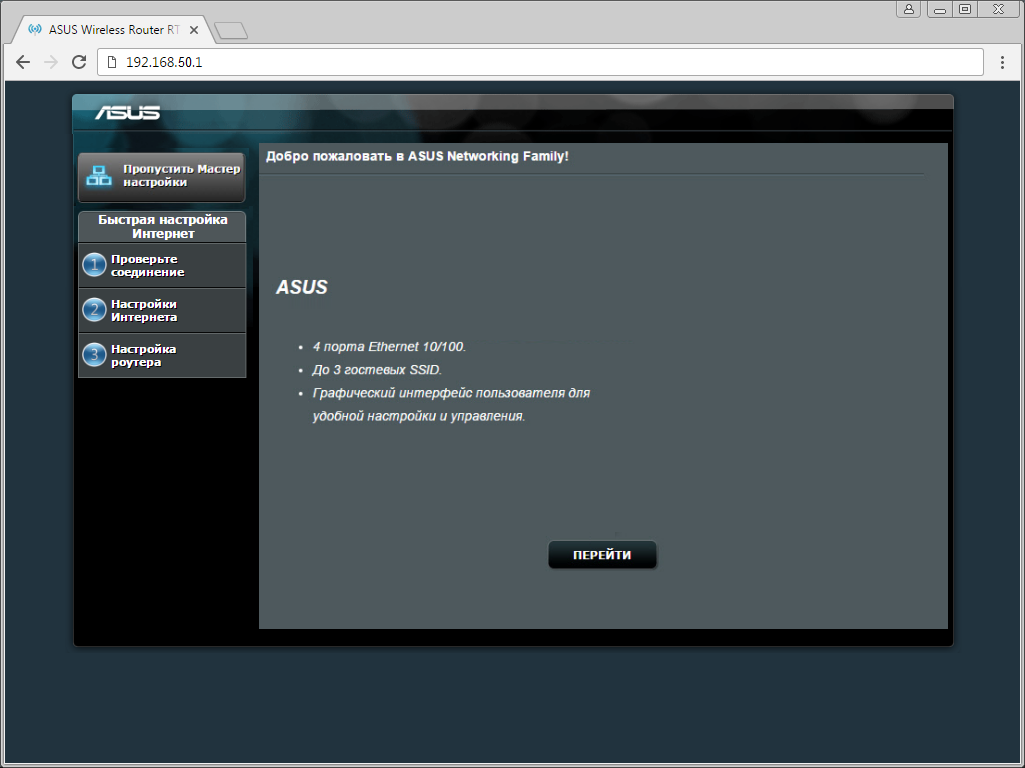This screenshot has width=1025, height=768.
Task: Select Настройки Интернета step
Action: tap(162, 310)
